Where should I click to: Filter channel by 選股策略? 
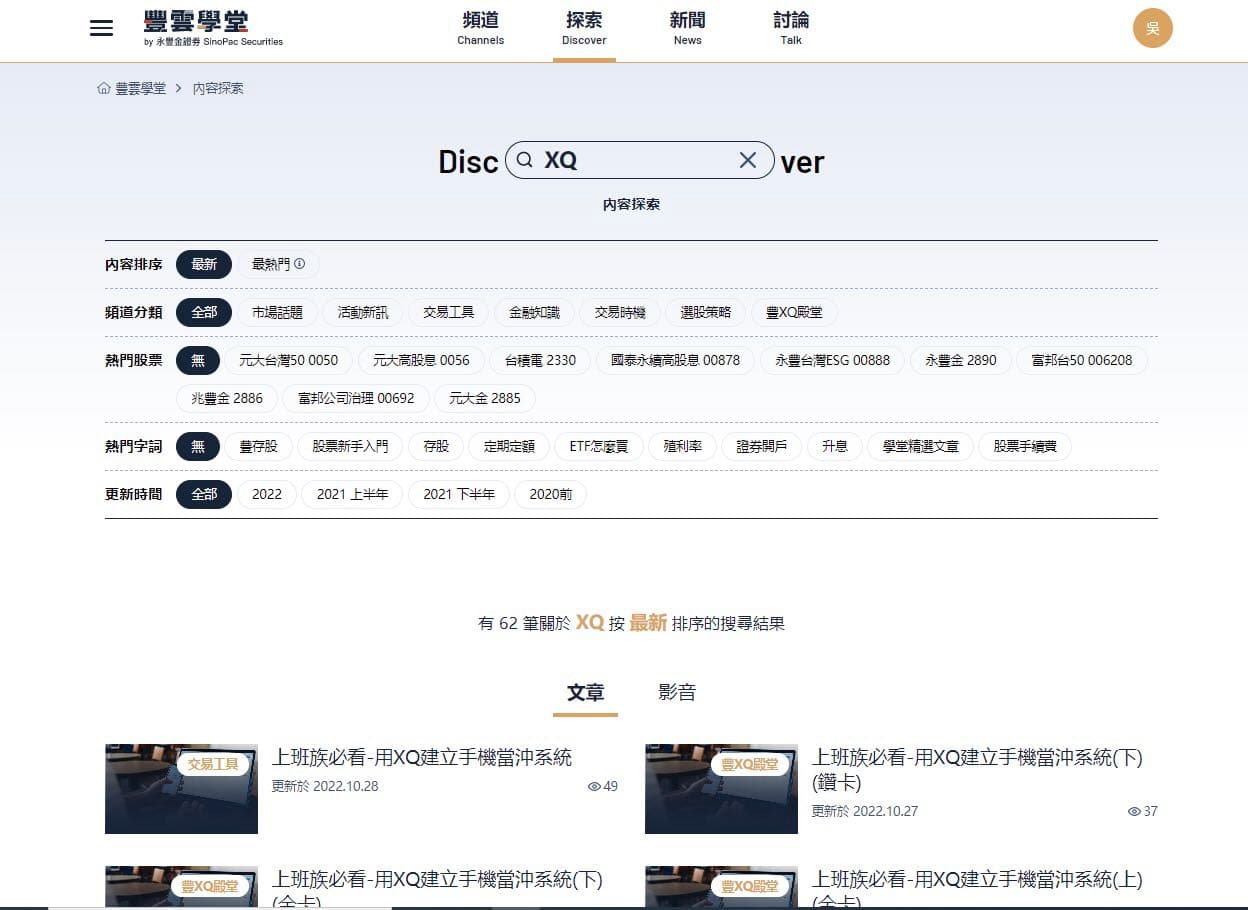click(x=706, y=312)
